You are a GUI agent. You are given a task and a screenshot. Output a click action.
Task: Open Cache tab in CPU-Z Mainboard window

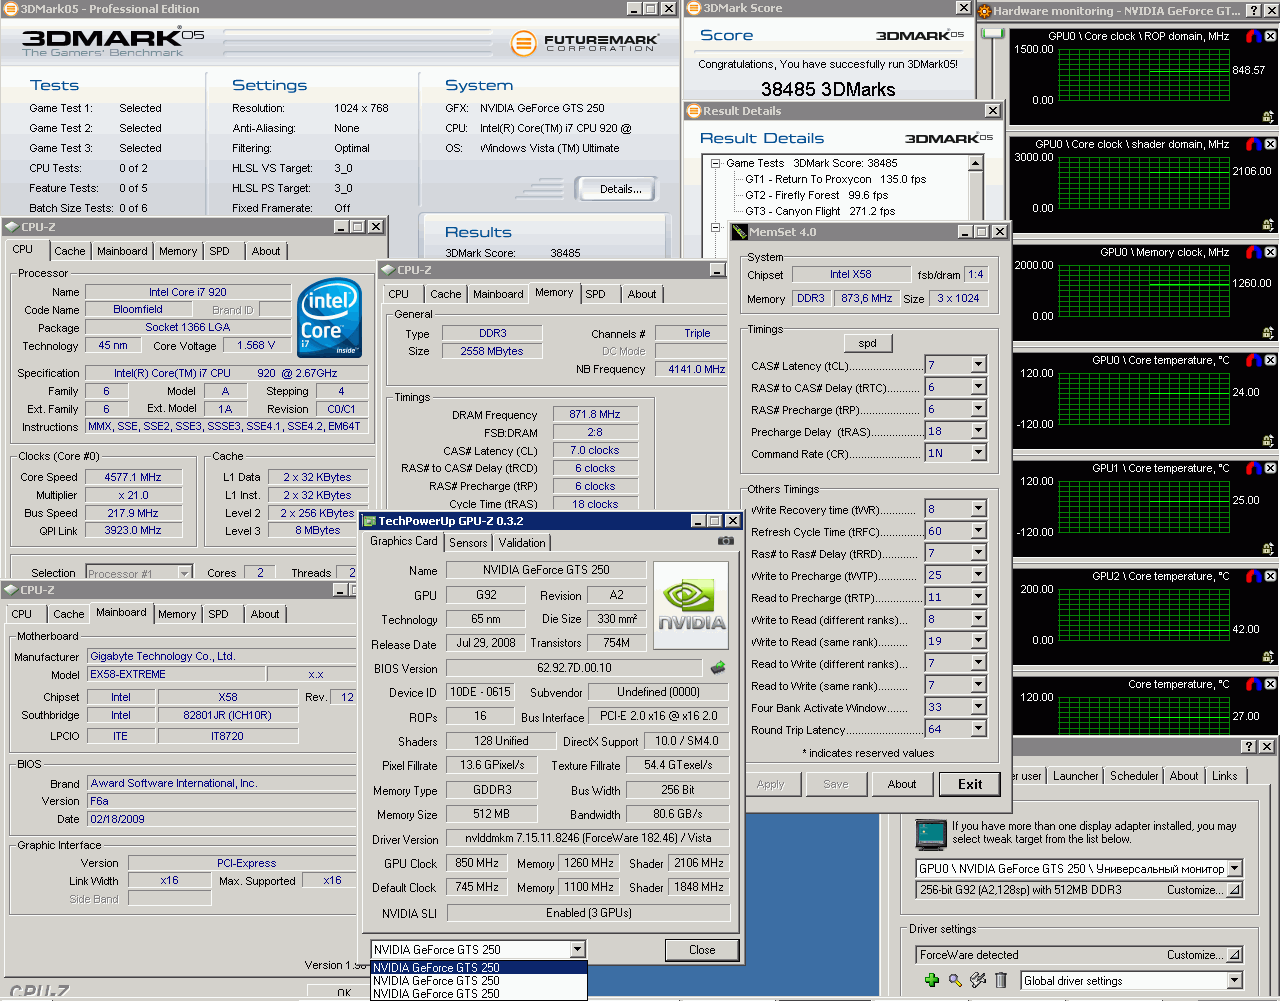(68, 614)
